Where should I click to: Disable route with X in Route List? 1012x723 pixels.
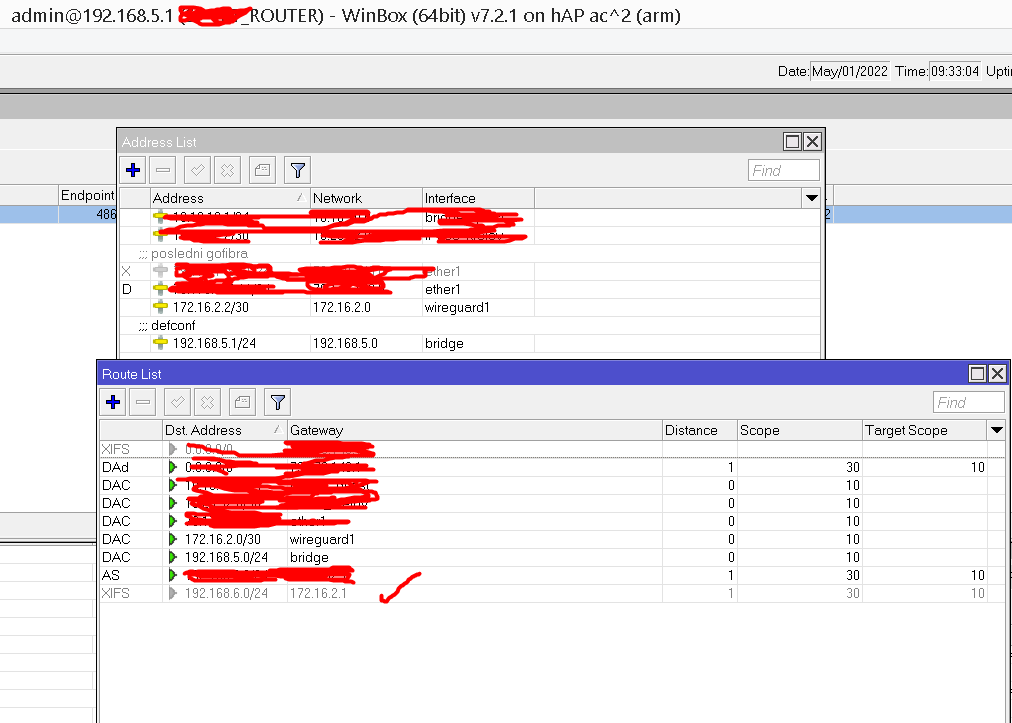[207, 402]
